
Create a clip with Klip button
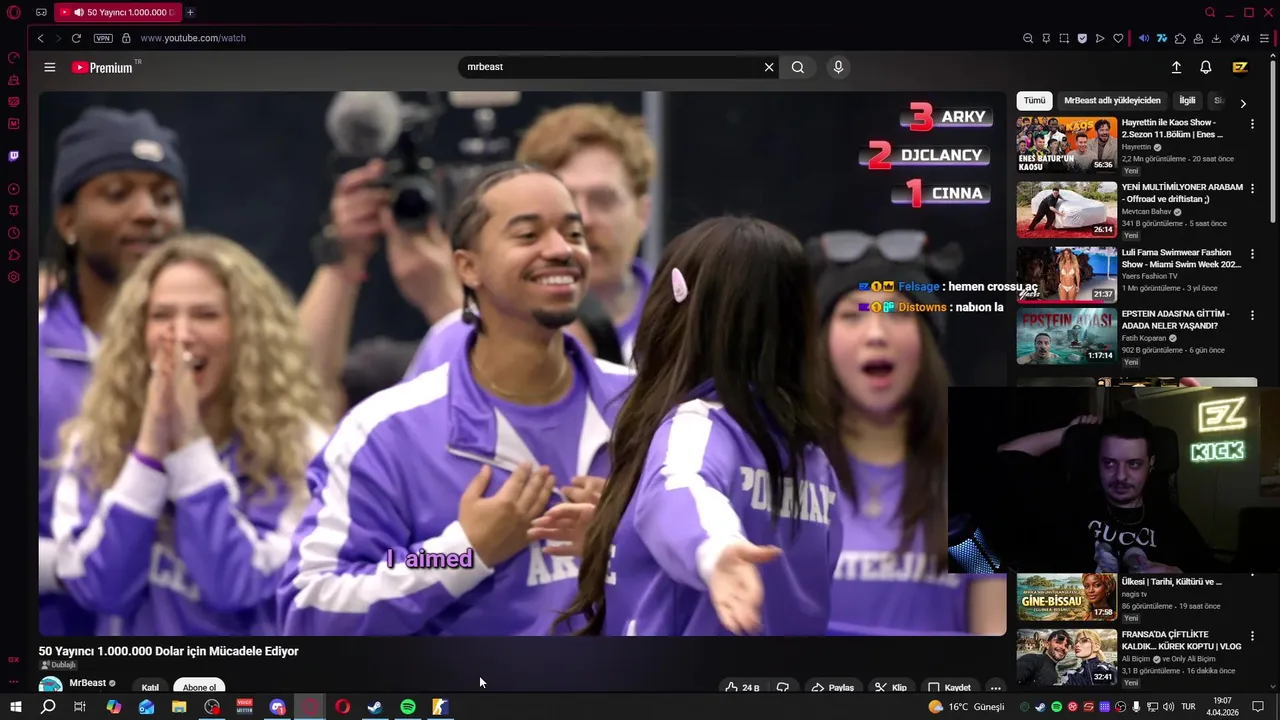[x=890, y=687]
